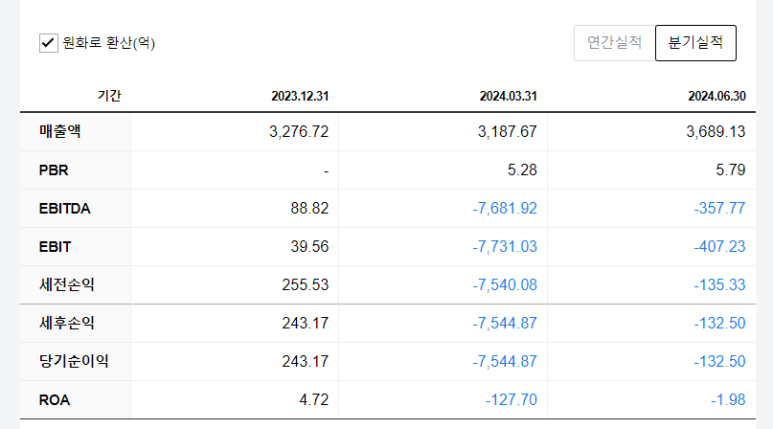Select the PBR row label

point(54,170)
